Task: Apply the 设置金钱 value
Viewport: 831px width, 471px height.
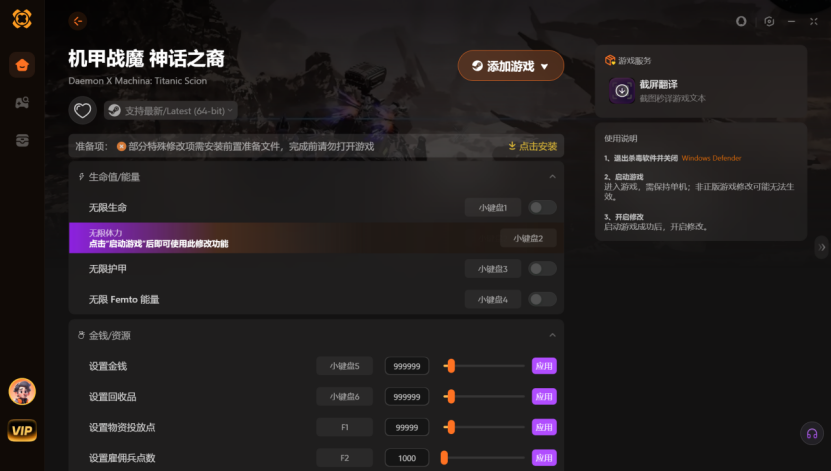Action: [544, 366]
